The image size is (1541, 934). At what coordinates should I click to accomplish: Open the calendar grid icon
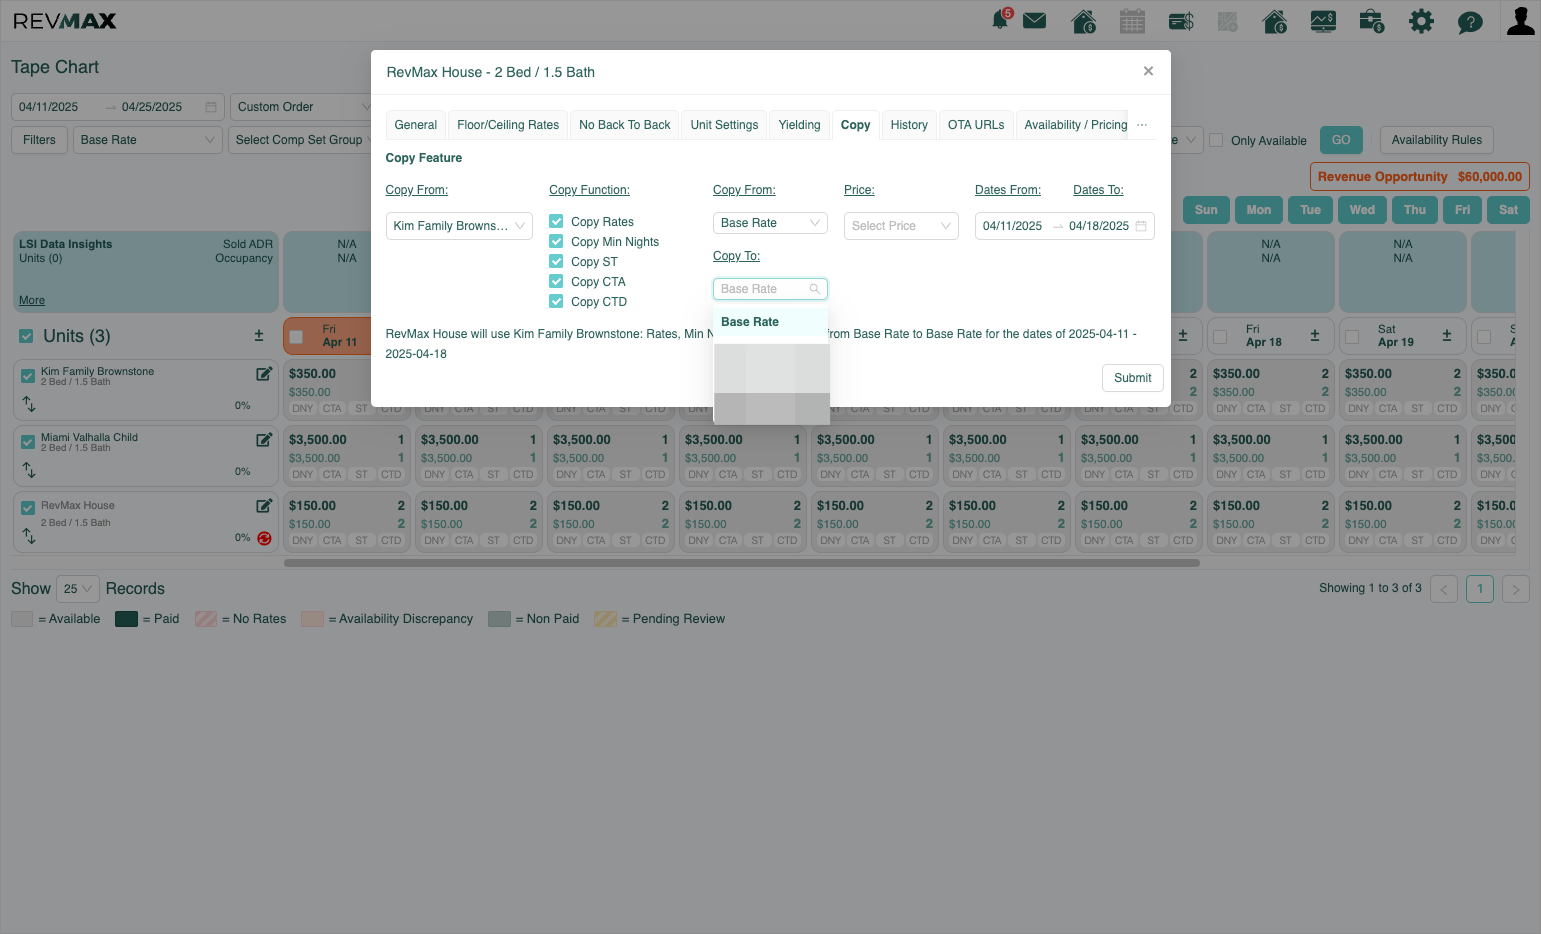[1132, 21]
